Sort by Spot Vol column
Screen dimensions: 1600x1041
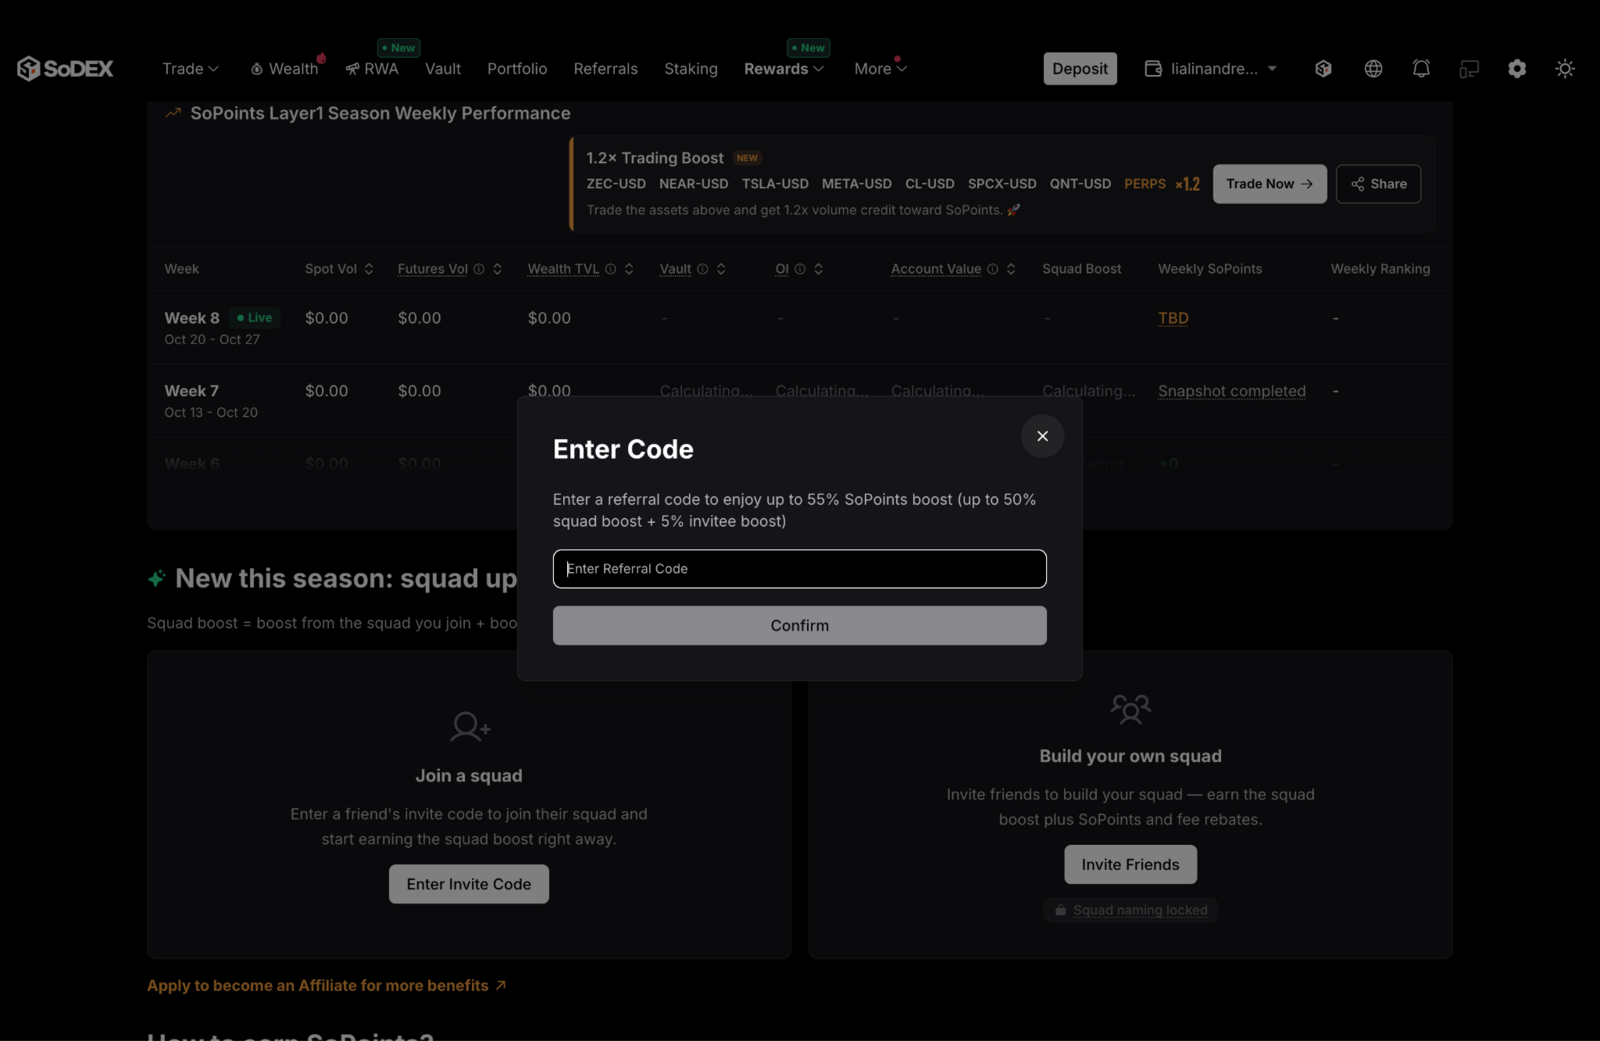pos(369,269)
